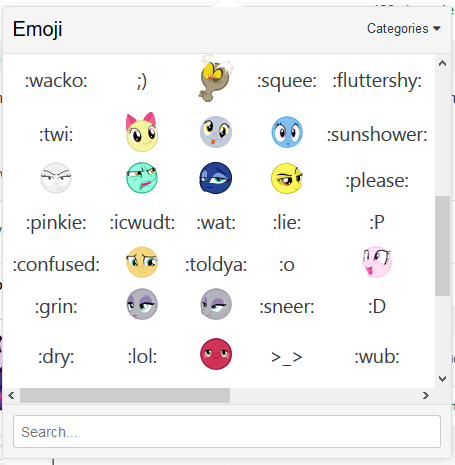Pick the yellow pony with pink bow emoji
This screenshot has height=465, width=455.
pyautogui.click(x=142, y=132)
